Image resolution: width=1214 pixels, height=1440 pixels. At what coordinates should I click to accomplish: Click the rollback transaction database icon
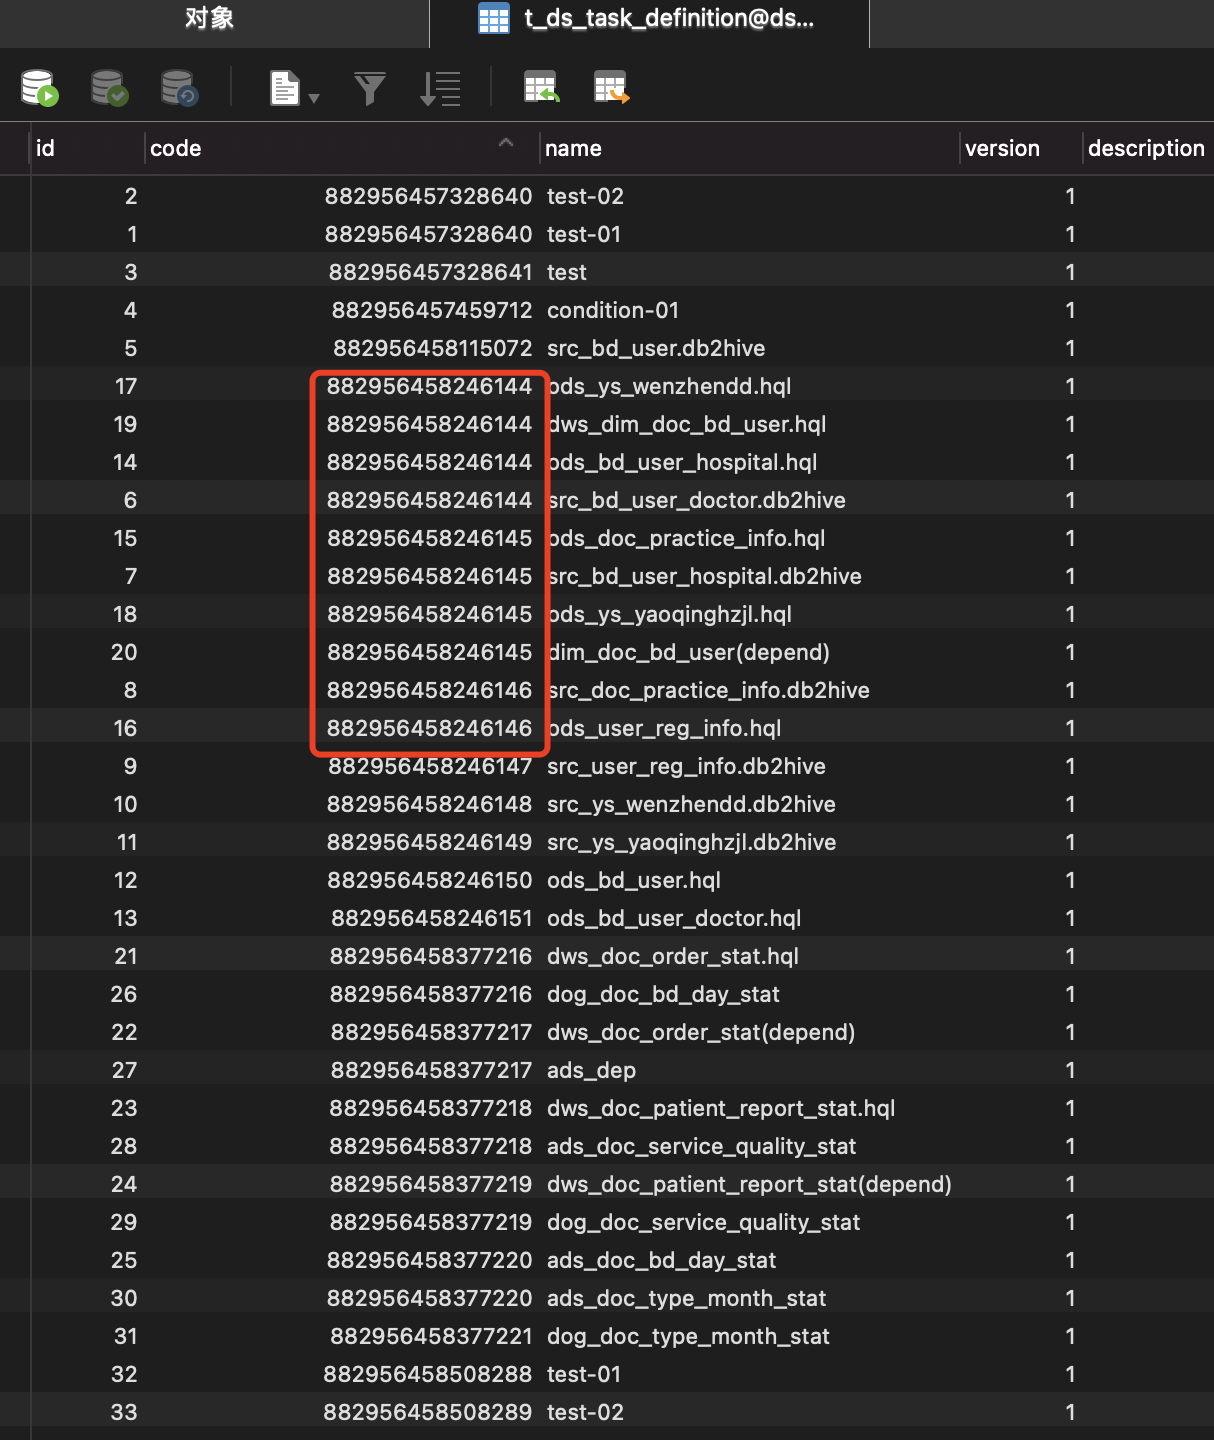click(180, 88)
